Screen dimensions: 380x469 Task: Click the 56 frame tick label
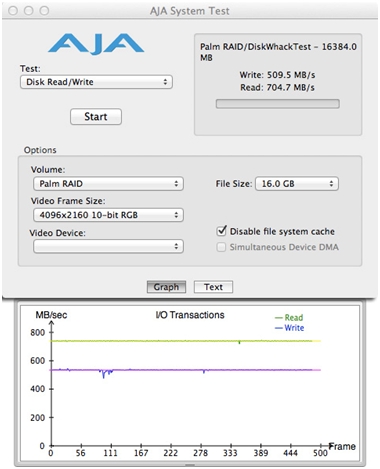[x=80, y=453]
